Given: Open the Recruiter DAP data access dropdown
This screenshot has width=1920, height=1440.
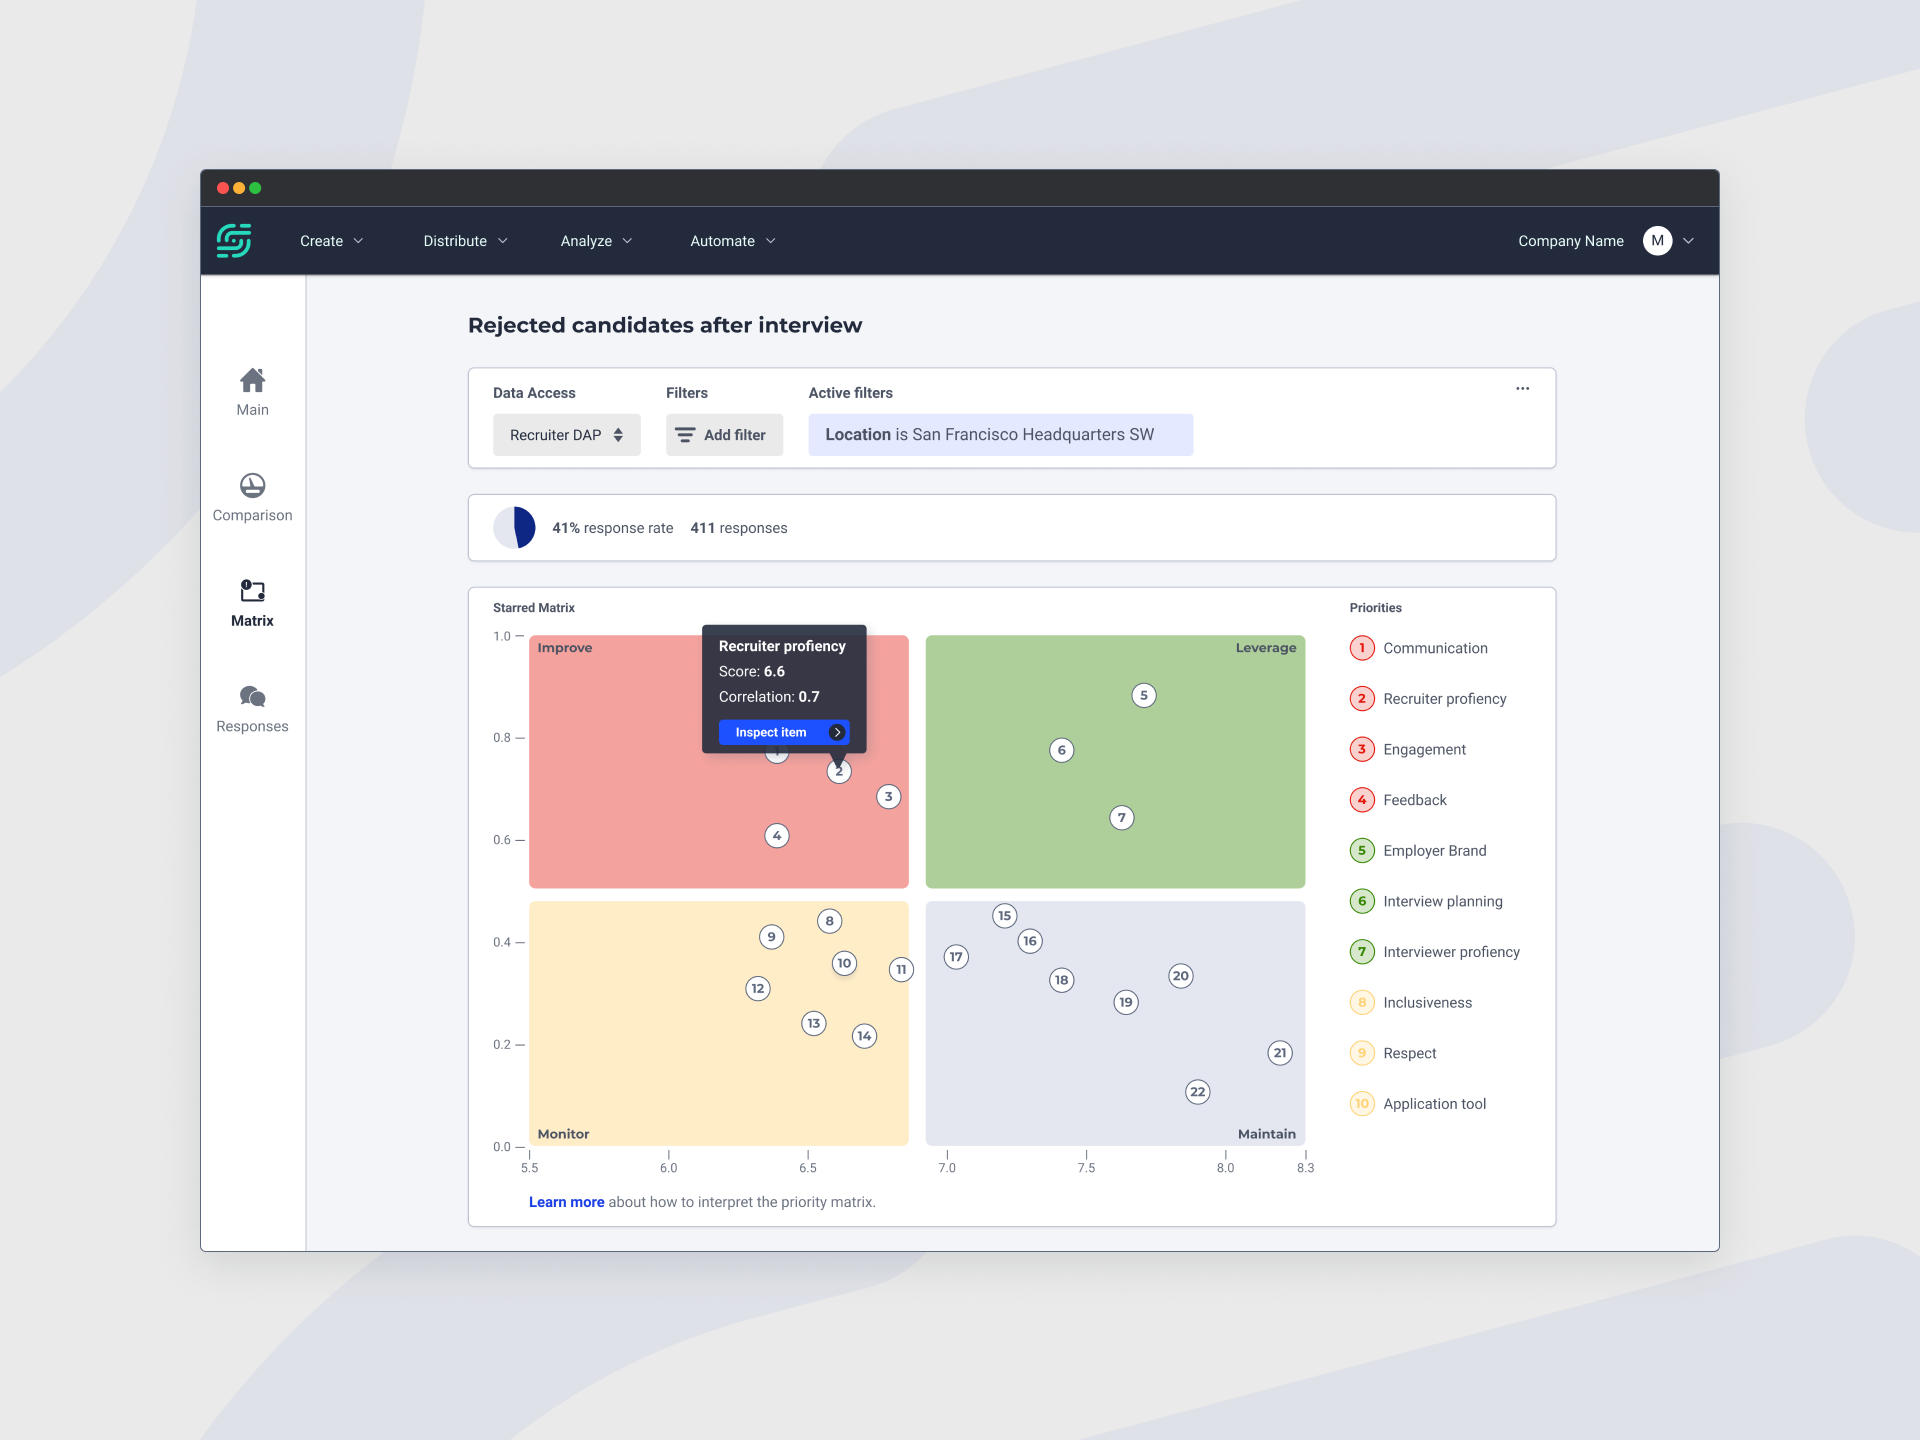Looking at the screenshot, I should click(566, 435).
